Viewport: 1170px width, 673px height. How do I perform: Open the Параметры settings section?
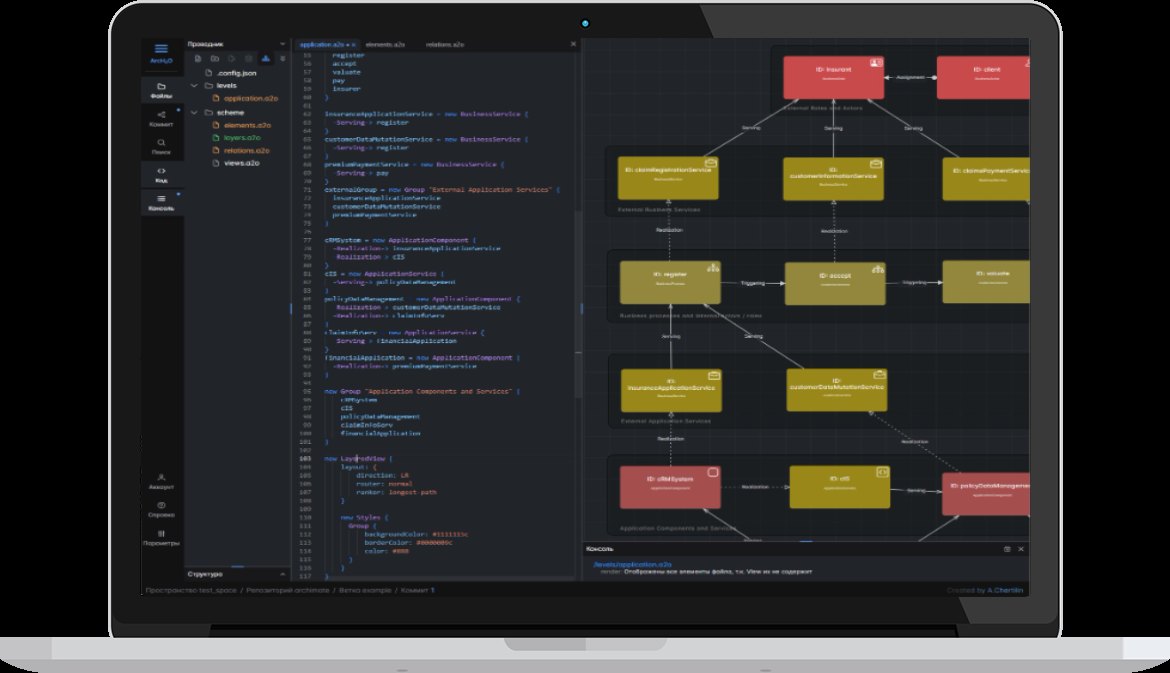tap(161, 538)
